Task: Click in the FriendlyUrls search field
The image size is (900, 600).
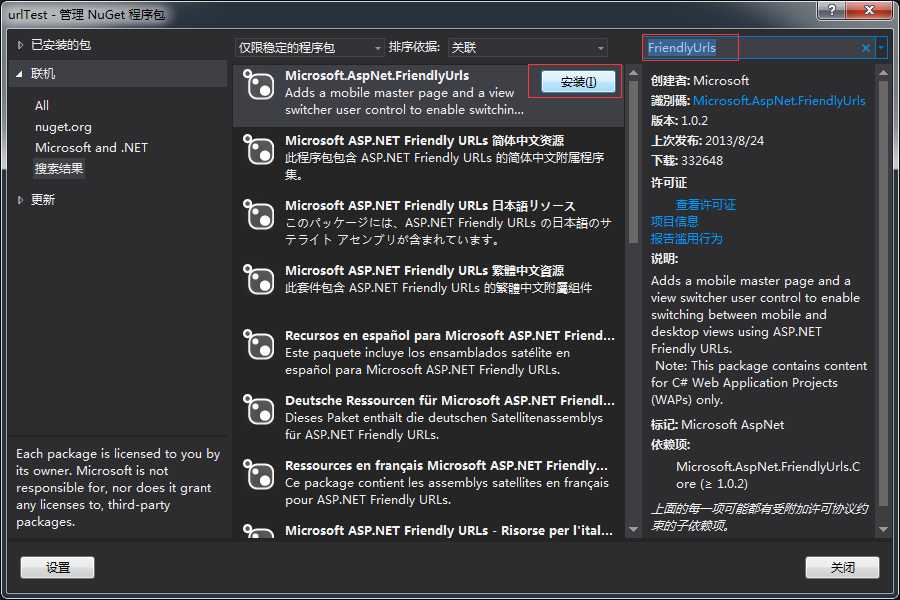Action: point(750,48)
